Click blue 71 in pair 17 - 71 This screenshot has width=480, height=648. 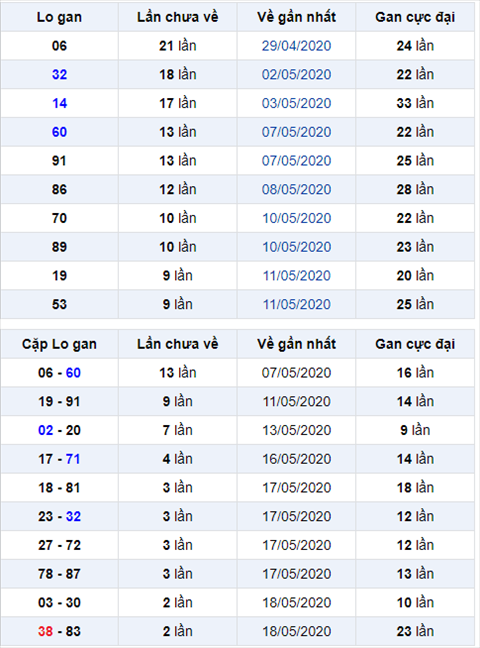tap(73, 459)
